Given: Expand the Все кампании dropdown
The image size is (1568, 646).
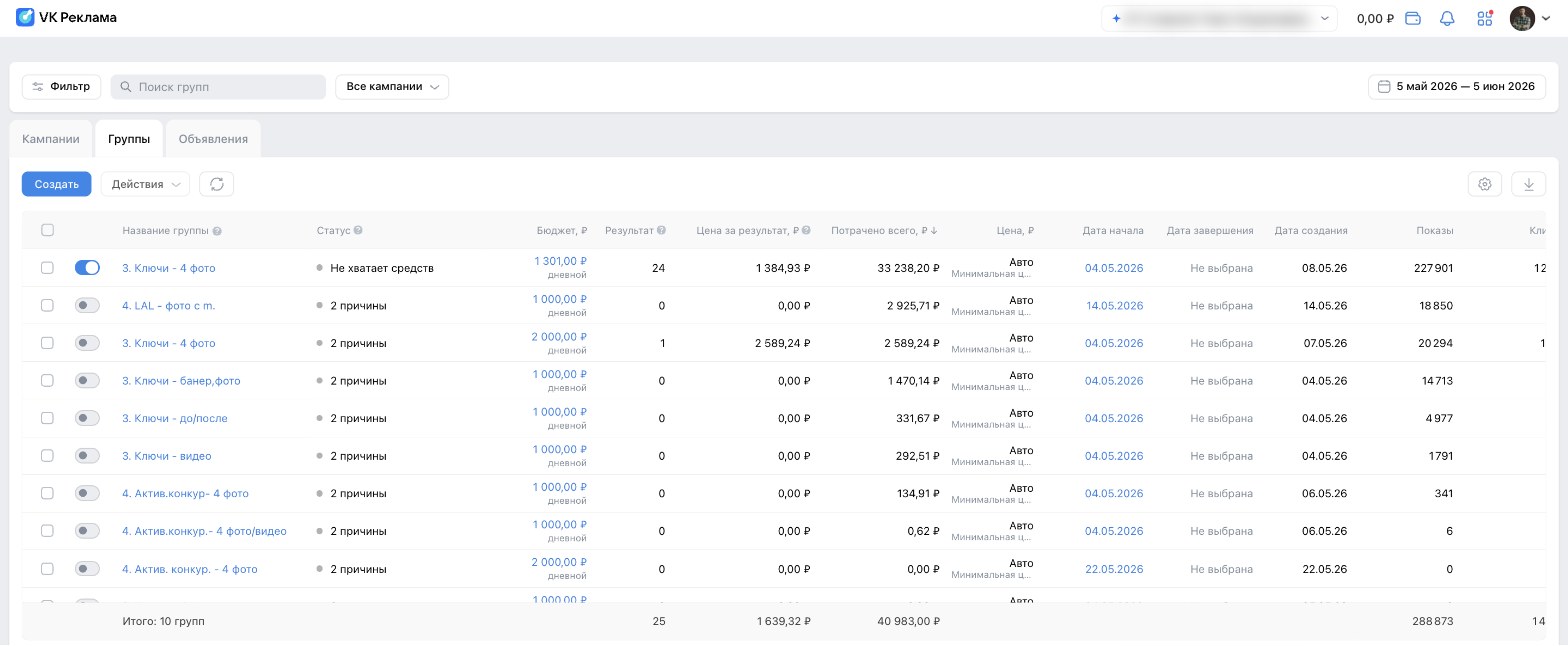Looking at the screenshot, I should [x=392, y=87].
